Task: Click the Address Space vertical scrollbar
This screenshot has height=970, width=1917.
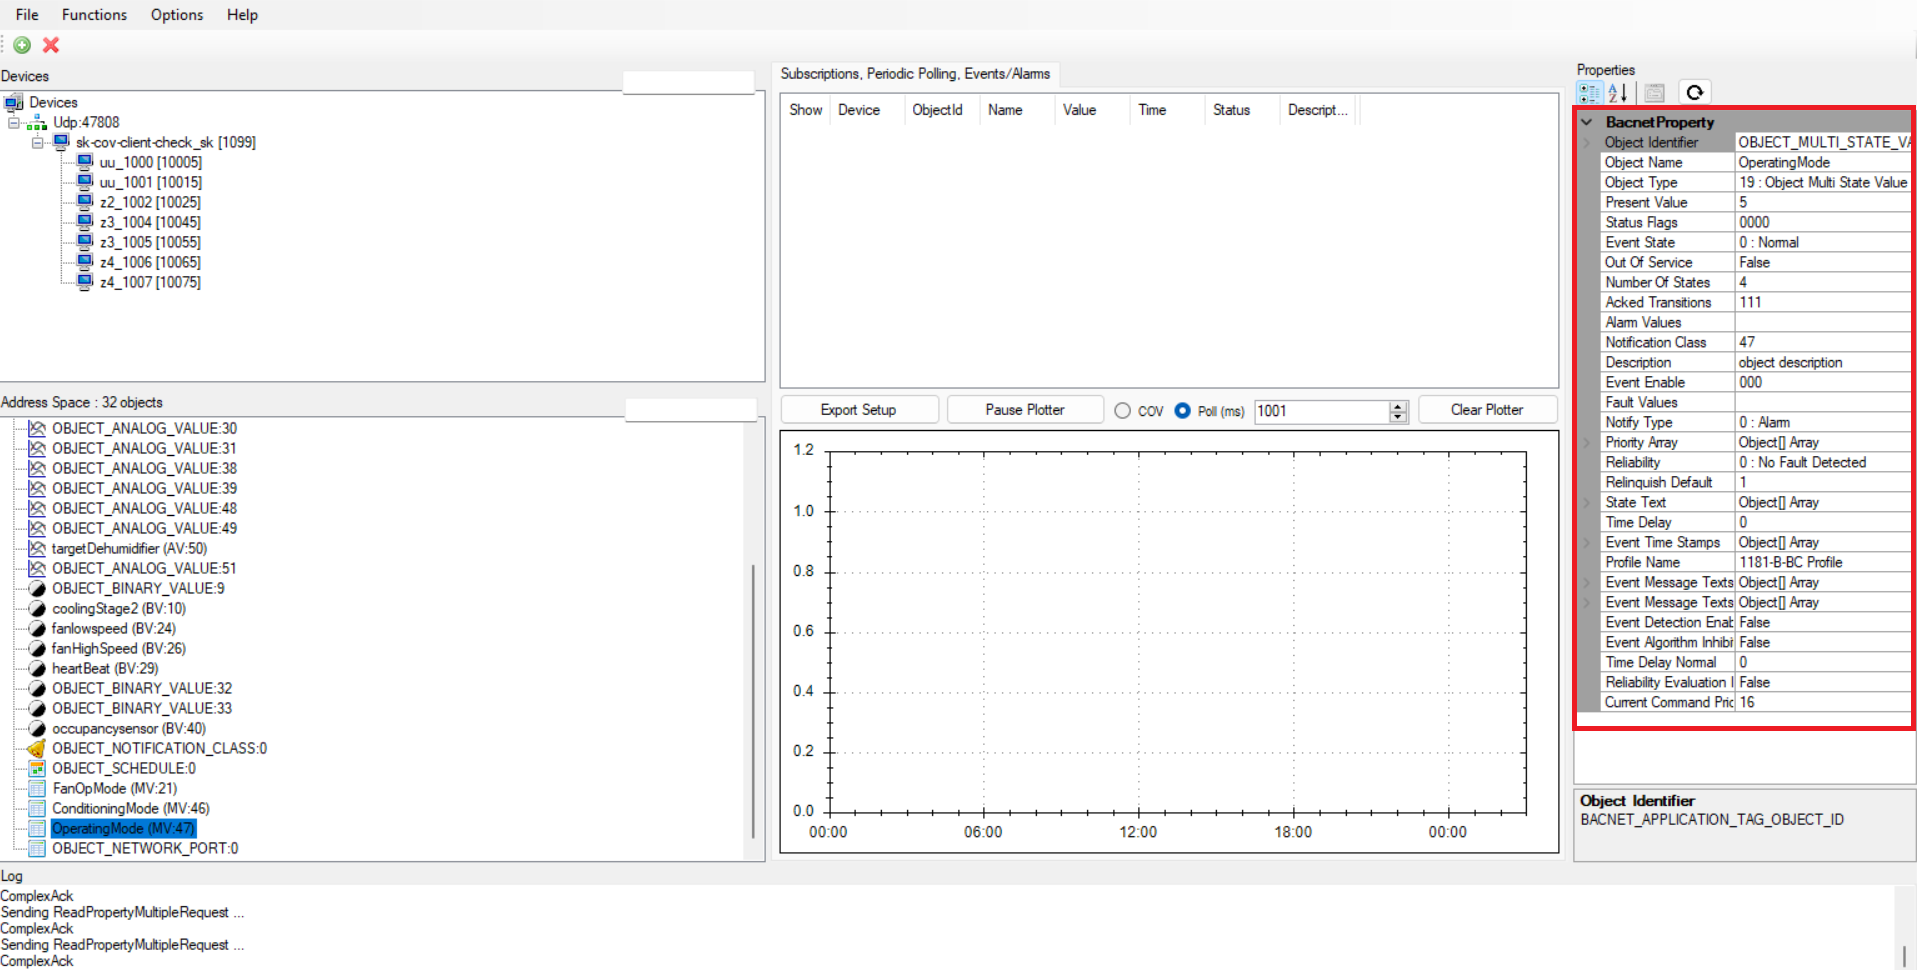Action: (753, 700)
